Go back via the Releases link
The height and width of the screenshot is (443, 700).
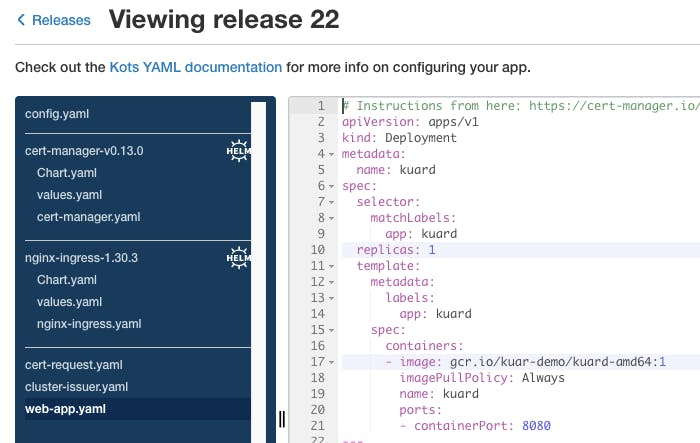click(x=61, y=20)
